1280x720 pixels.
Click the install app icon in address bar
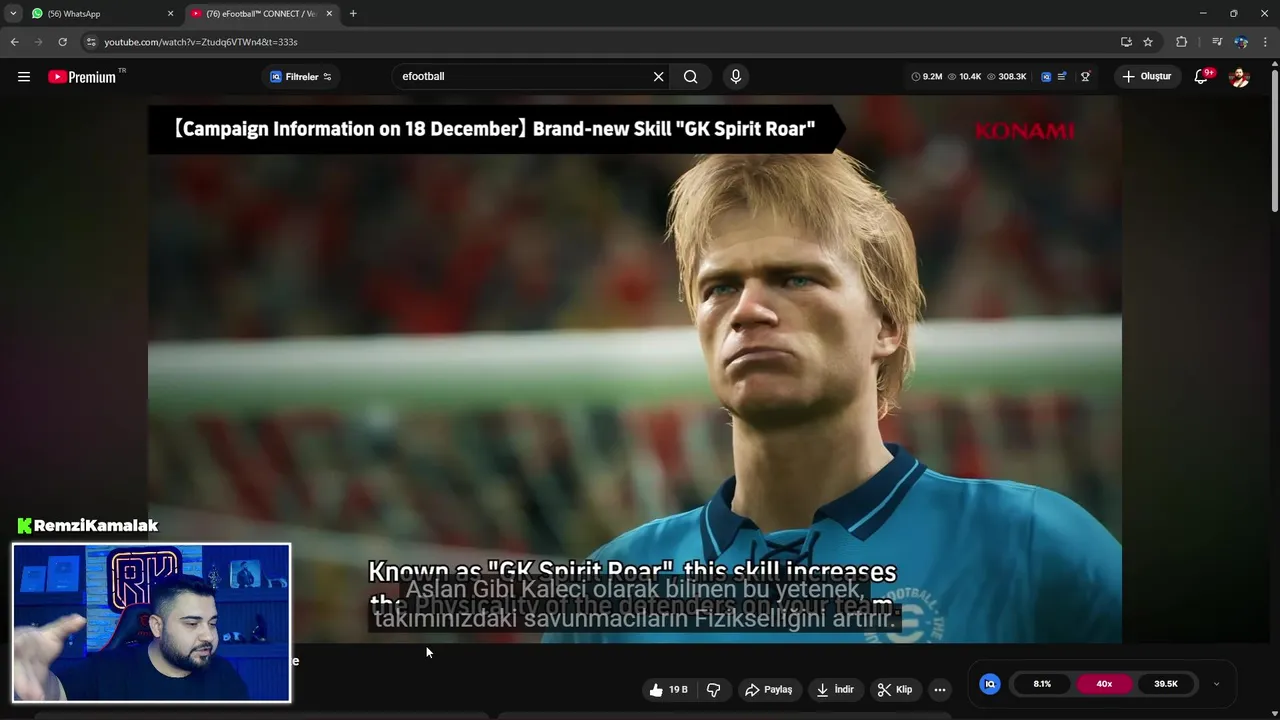pyautogui.click(x=1126, y=42)
